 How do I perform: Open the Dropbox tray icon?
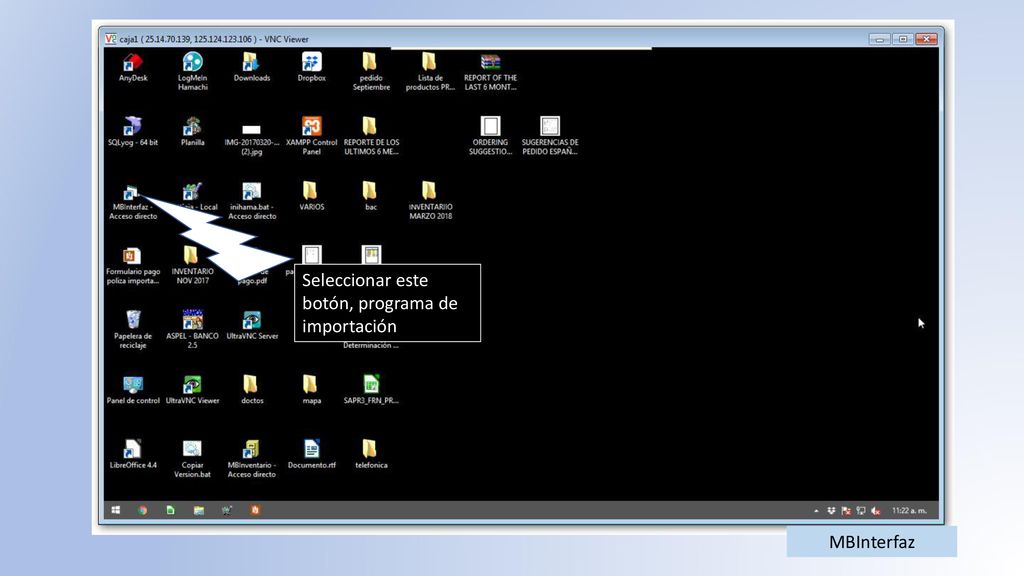[x=831, y=511]
